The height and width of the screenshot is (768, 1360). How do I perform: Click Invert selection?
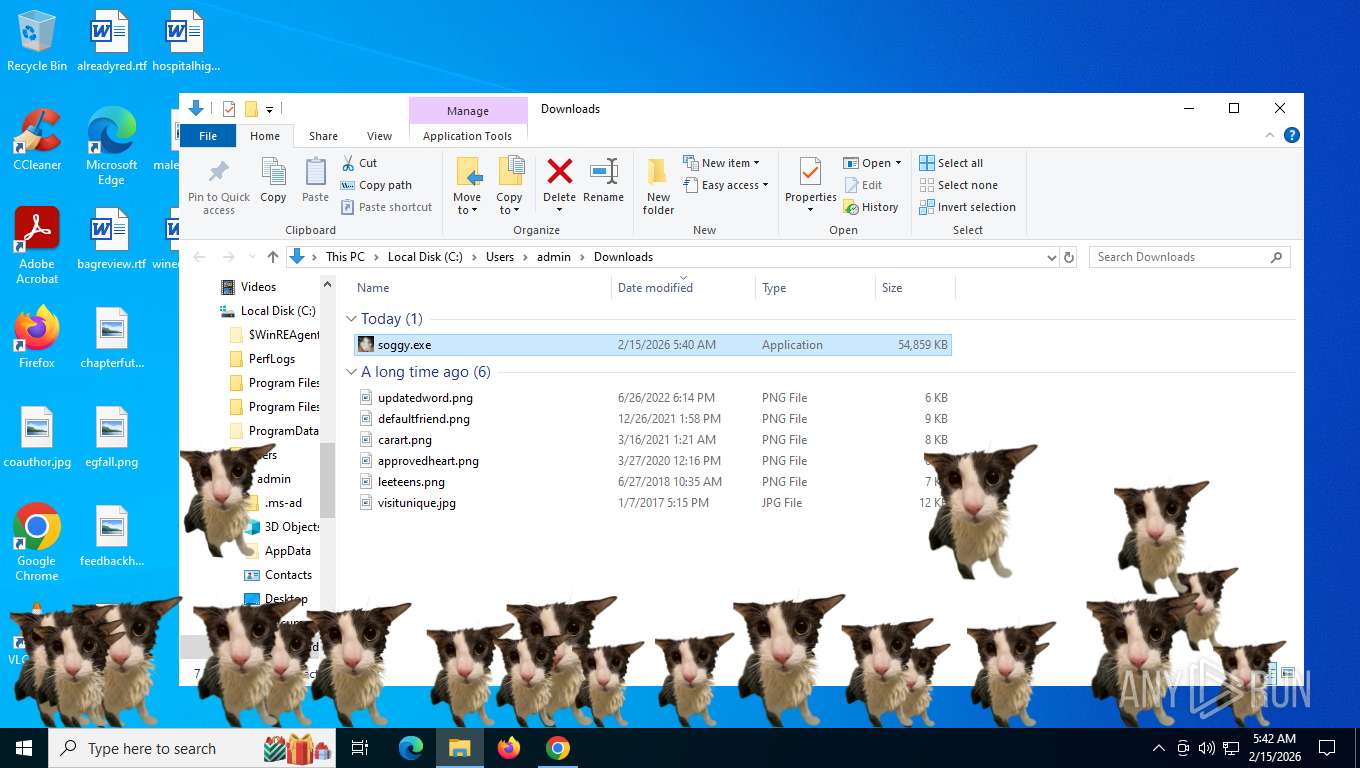967,207
